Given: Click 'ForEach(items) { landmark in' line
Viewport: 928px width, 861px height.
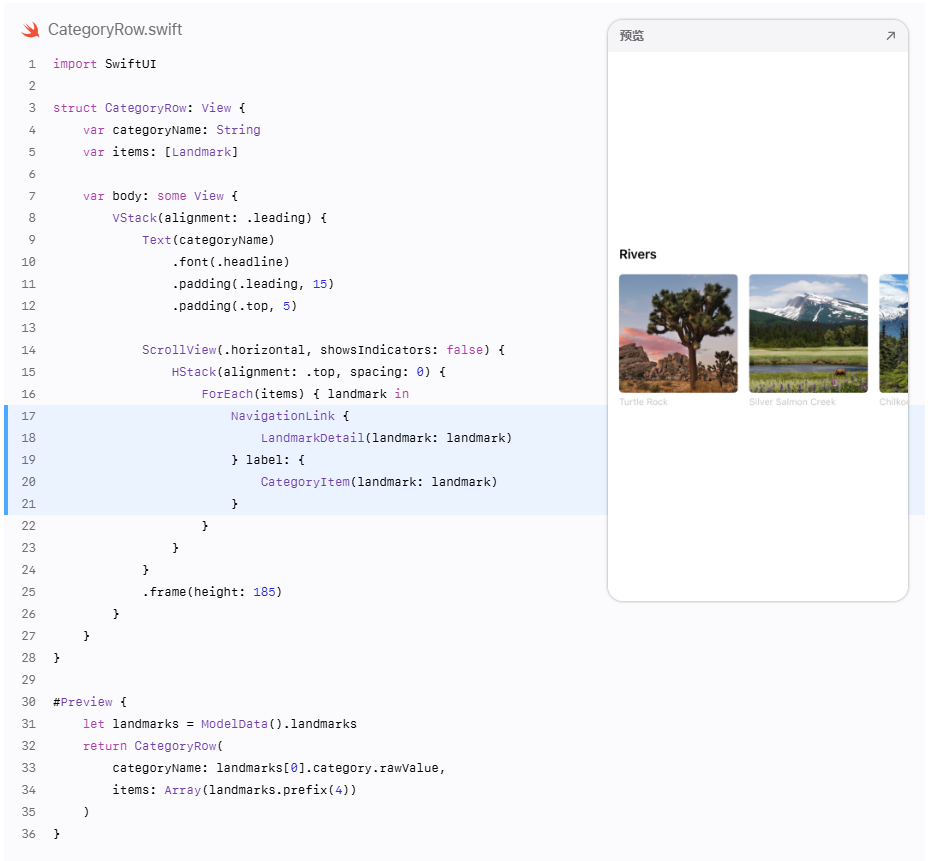Looking at the screenshot, I should (305, 394).
